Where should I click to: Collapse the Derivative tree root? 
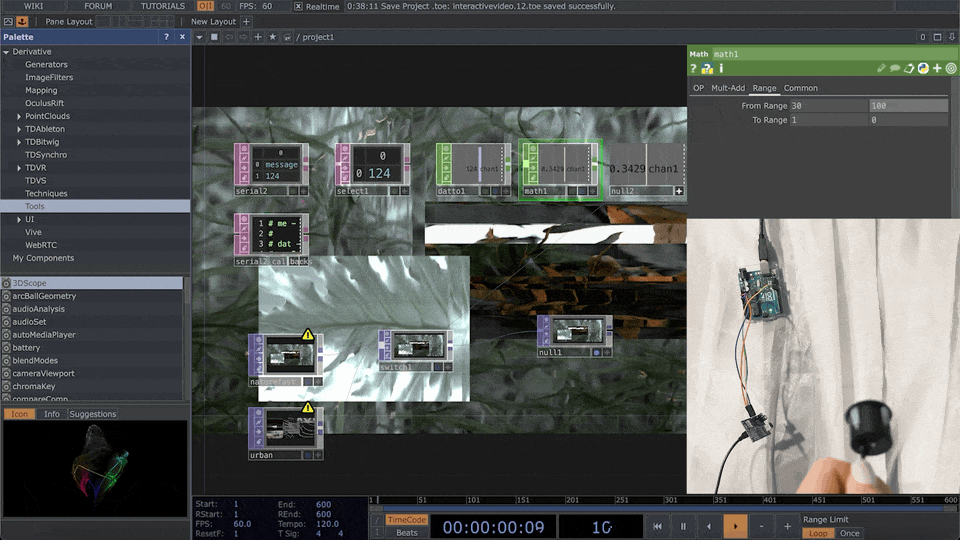[6, 52]
